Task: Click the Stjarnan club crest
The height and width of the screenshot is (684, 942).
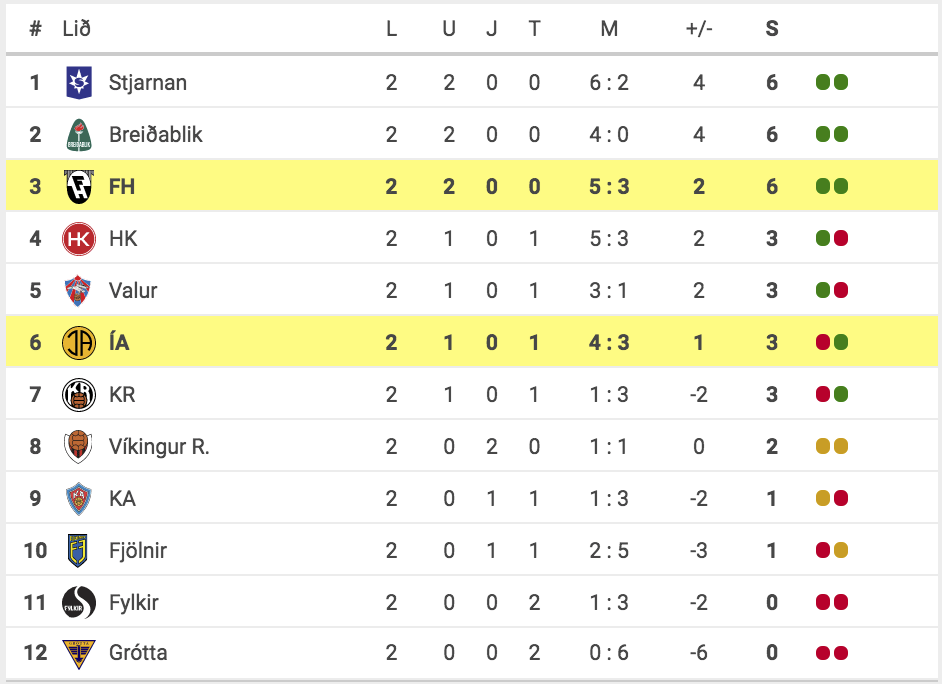Action: [79, 82]
